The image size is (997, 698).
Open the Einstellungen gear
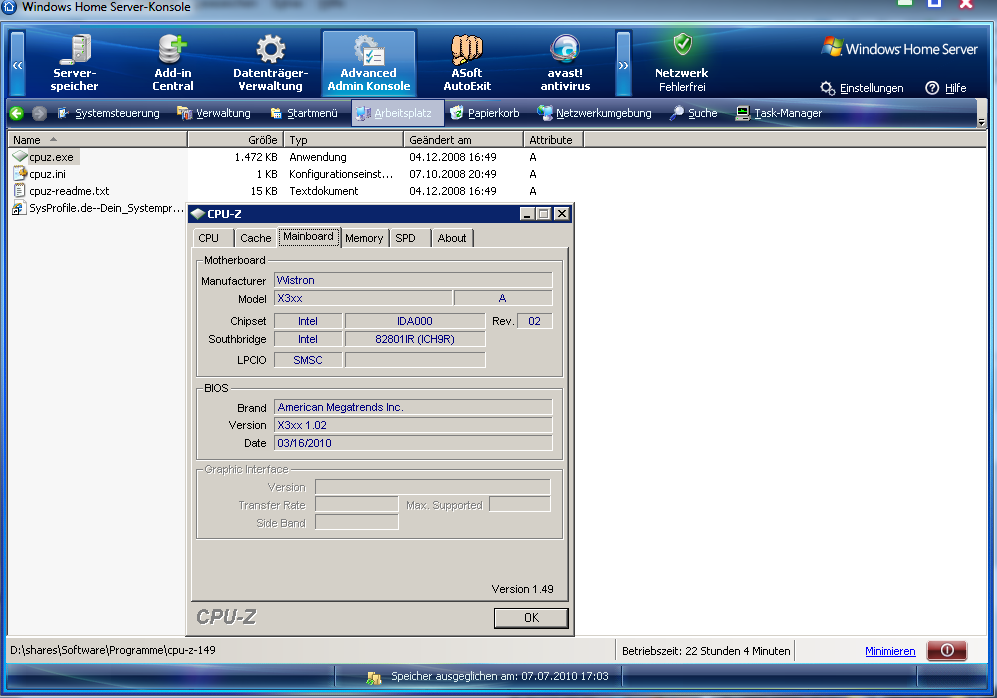(x=861, y=88)
